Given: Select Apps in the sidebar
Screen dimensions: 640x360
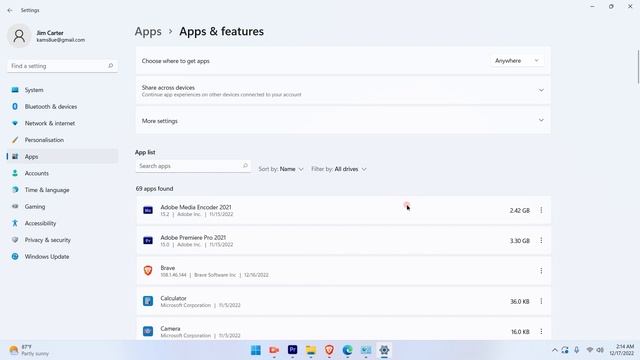Looking at the screenshot, I should (x=62, y=157).
